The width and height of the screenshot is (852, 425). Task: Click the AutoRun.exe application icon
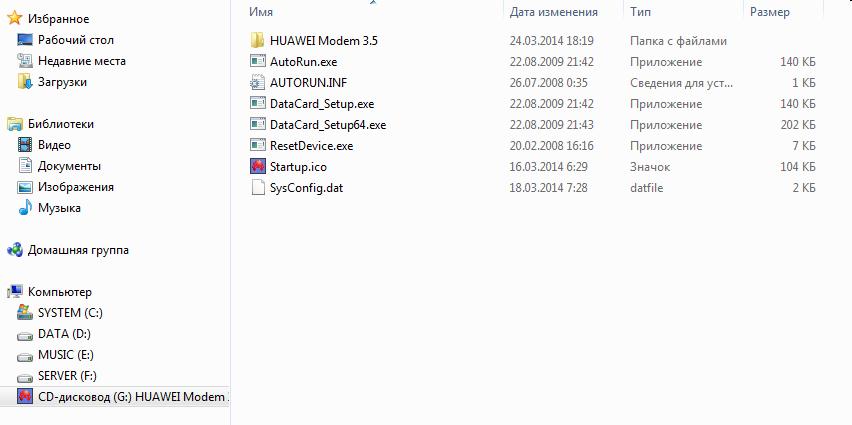pyautogui.click(x=257, y=61)
